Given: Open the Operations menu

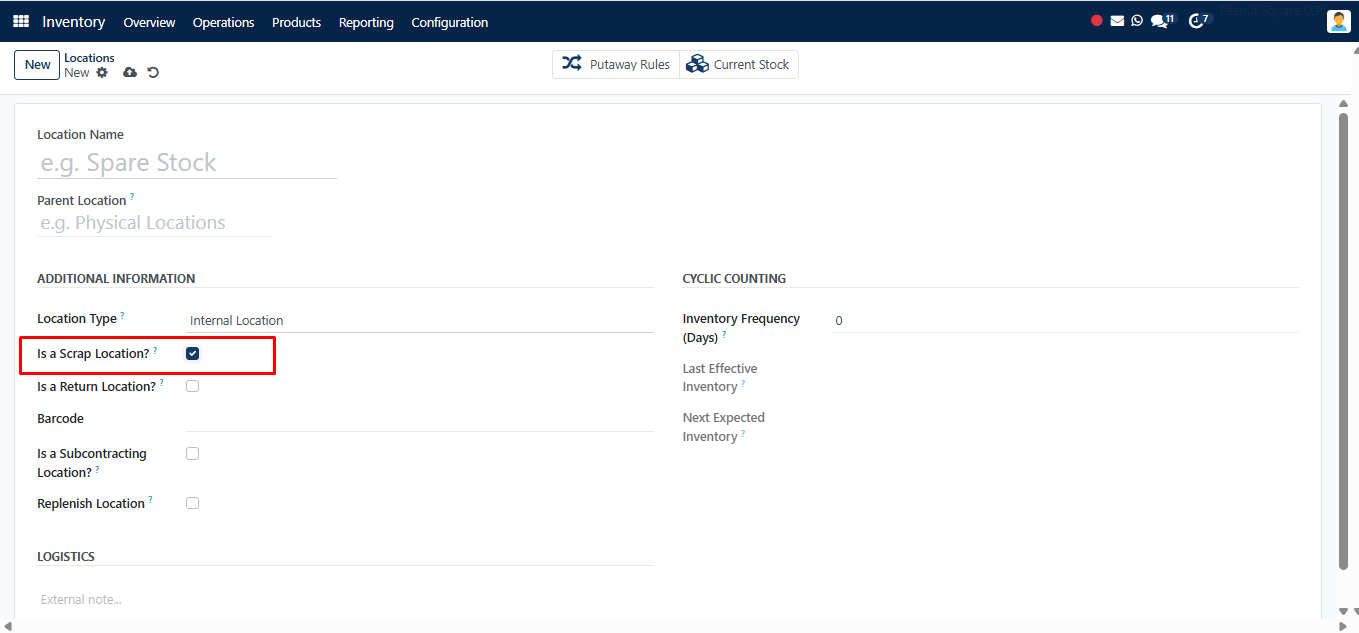Looking at the screenshot, I should (x=224, y=22).
